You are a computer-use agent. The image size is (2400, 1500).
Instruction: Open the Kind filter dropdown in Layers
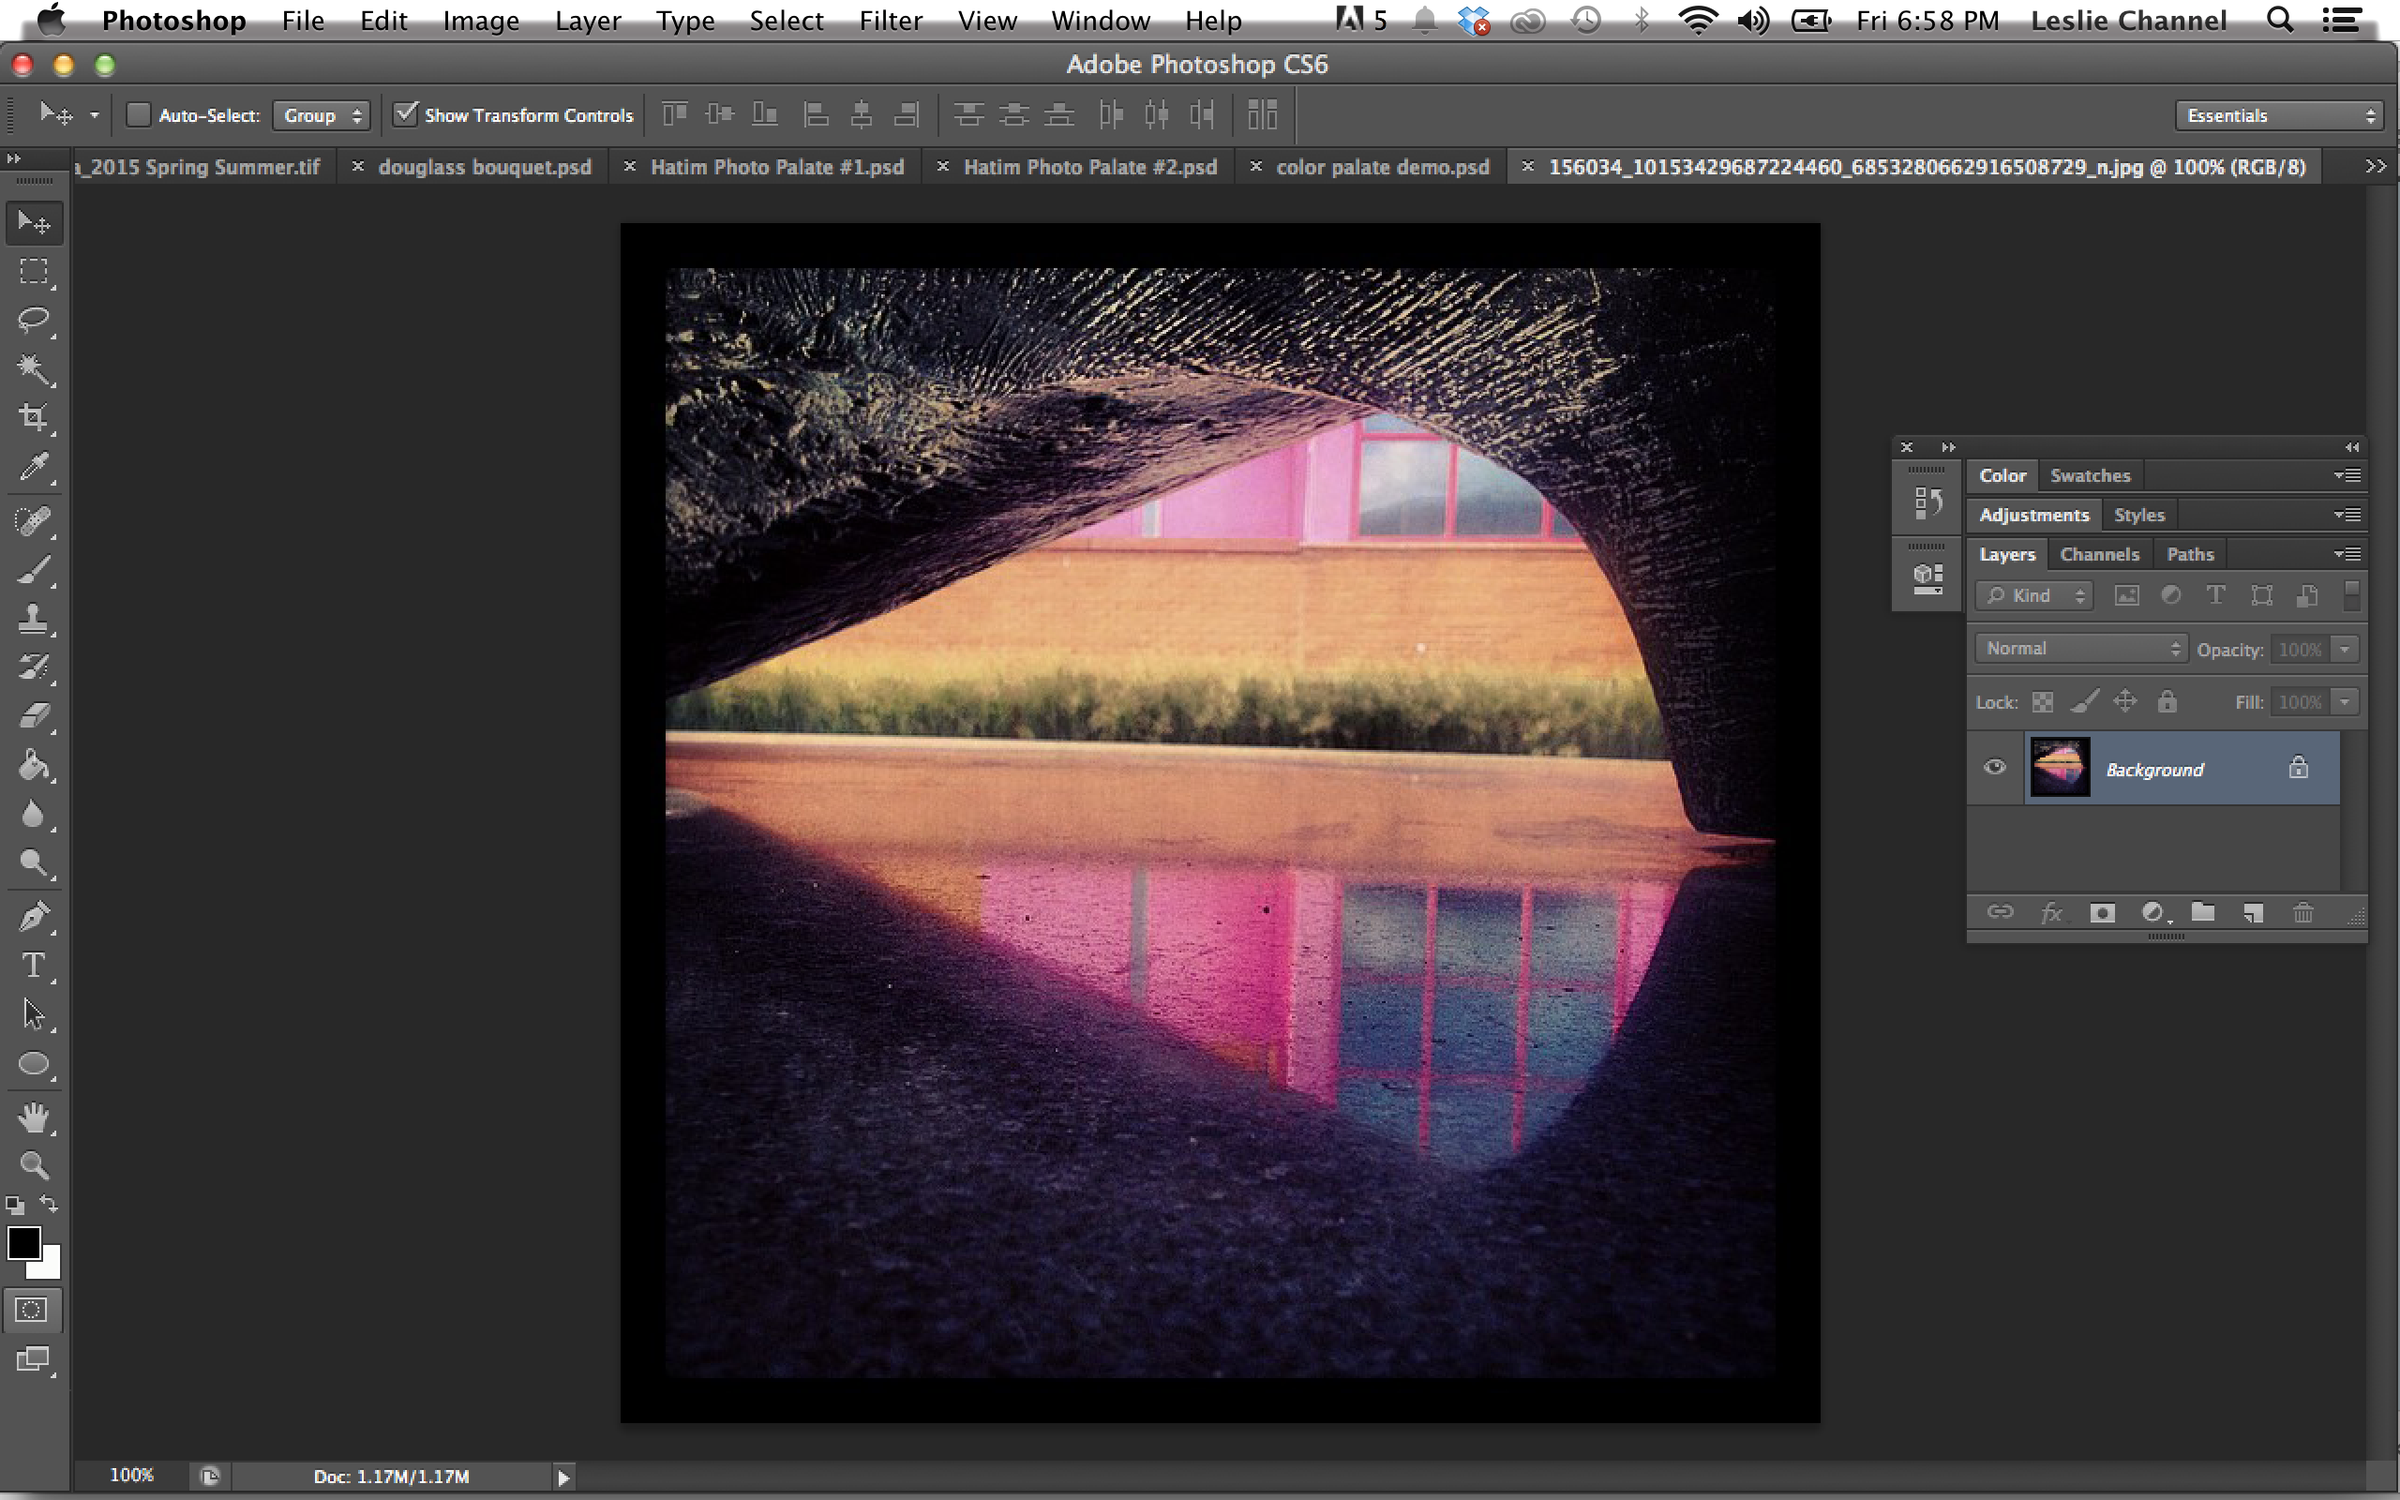(x=2033, y=595)
